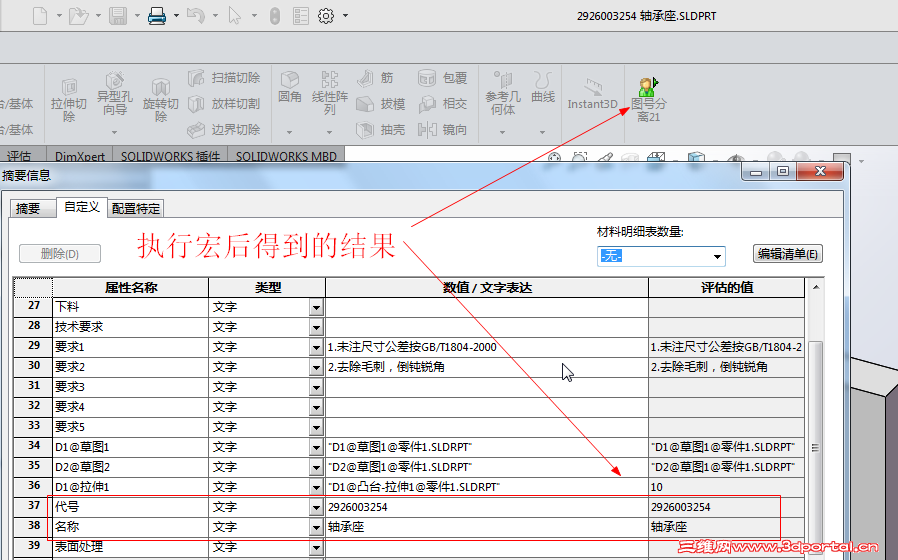Click the Open file icon

click(x=78, y=15)
